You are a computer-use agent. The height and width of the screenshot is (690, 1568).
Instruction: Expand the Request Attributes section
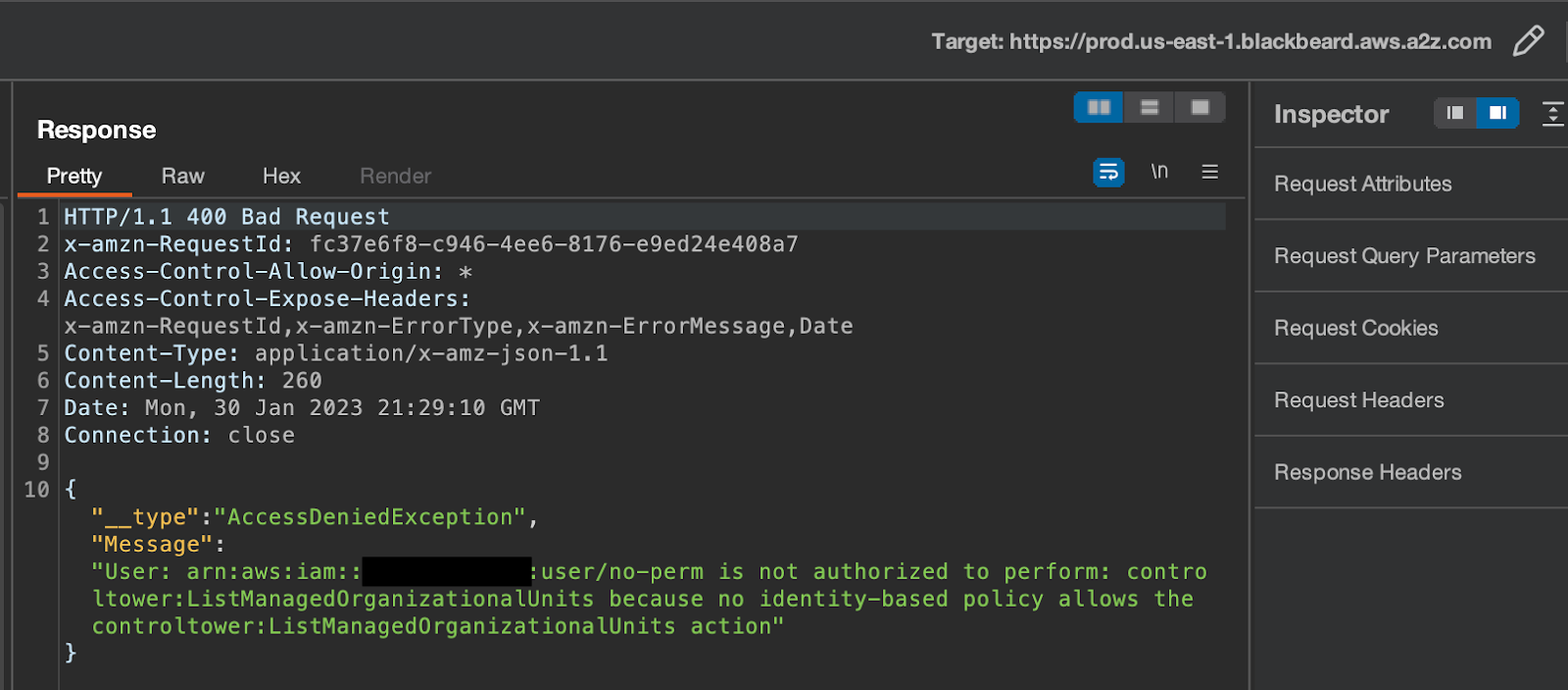(x=1363, y=184)
